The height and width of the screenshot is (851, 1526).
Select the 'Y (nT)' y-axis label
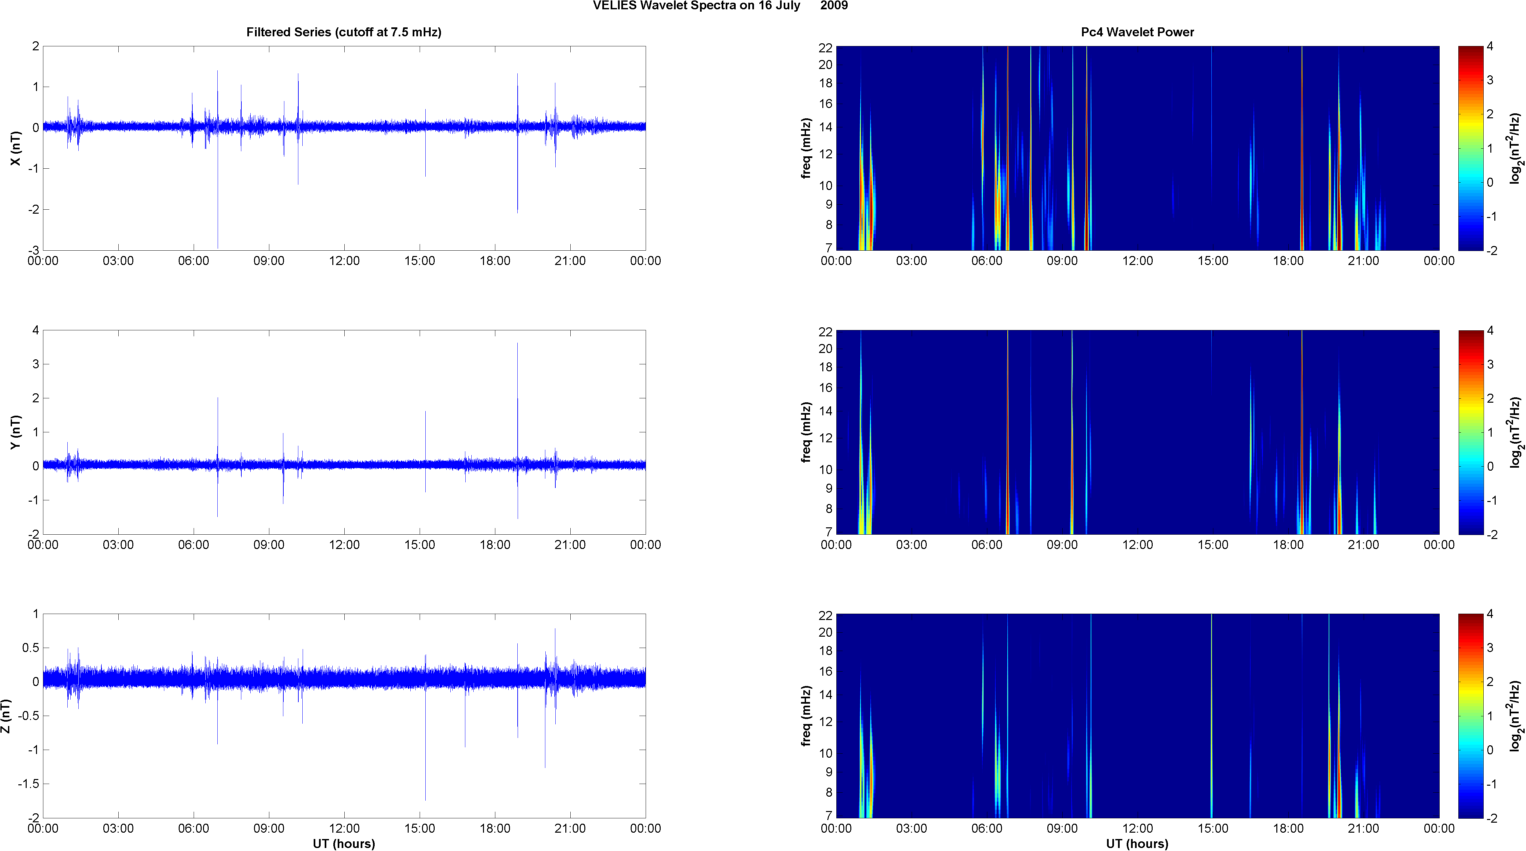[15, 432]
